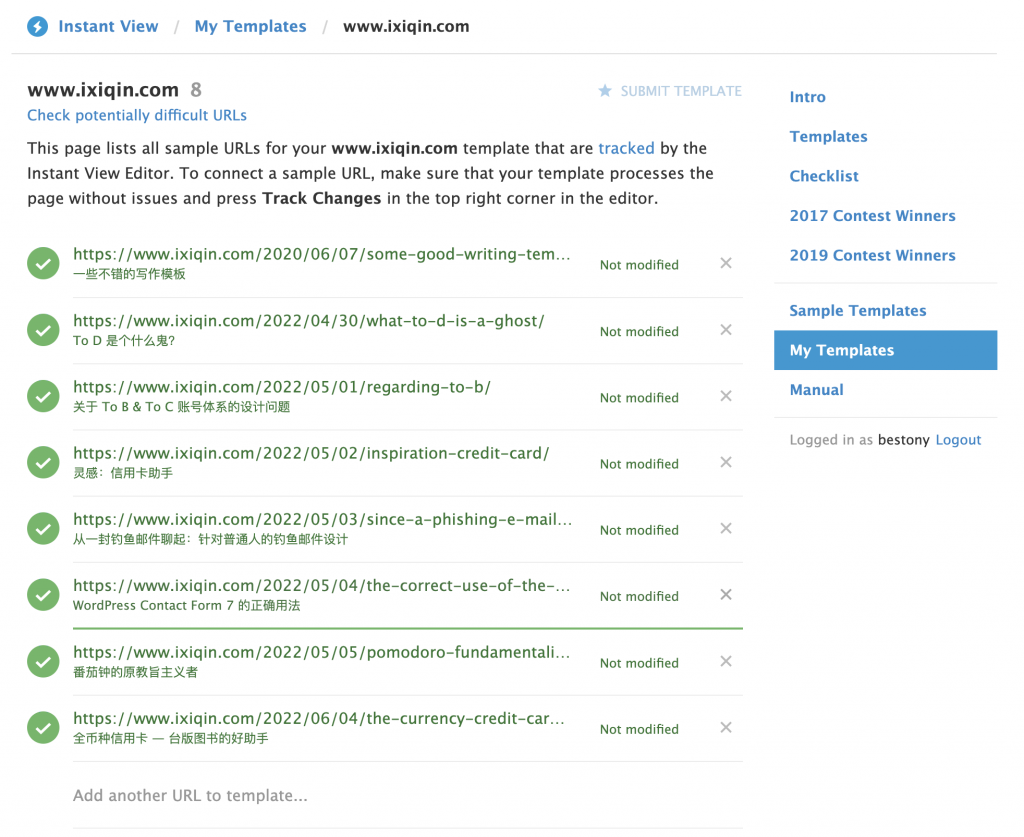Screen dimensions: 1024x837
Task: Remove the inspiration-credit-card URL
Action: pyautogui.click(x=725, y=461)
